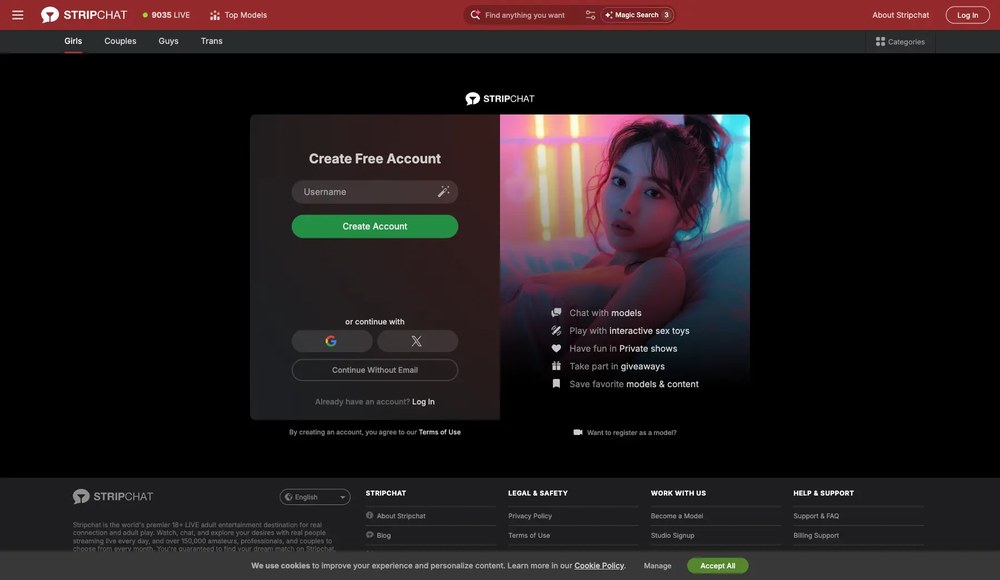Open Support & FAQ link

816,516
